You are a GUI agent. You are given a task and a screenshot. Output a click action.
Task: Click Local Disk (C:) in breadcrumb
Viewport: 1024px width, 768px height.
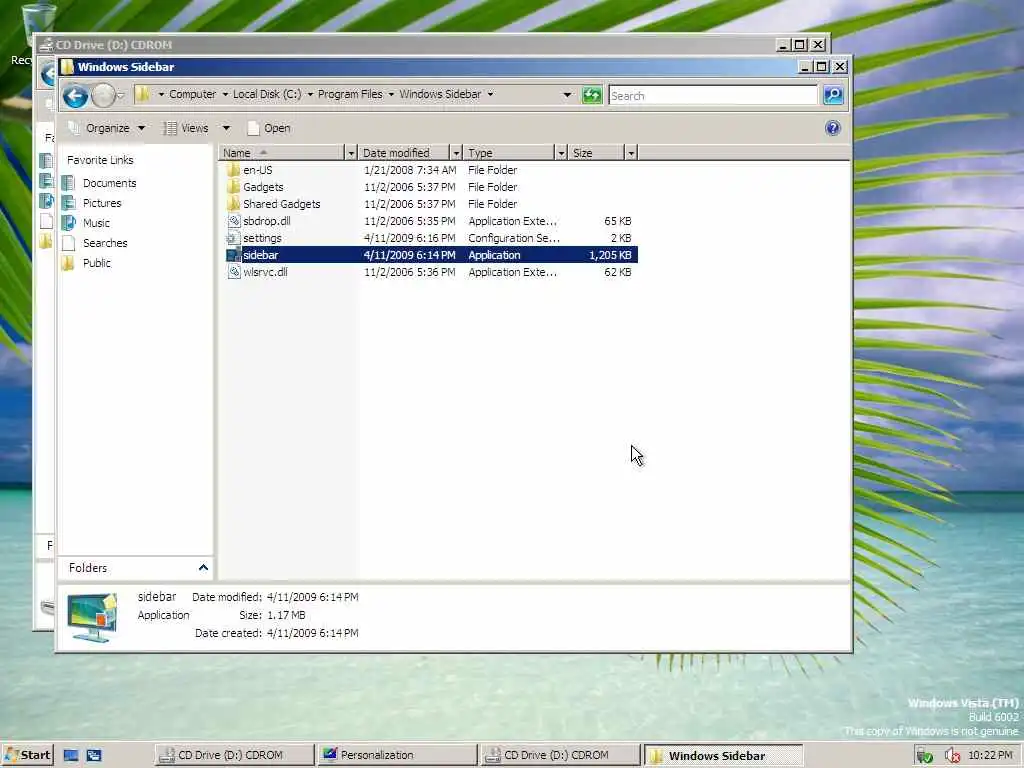click(267, 95)
